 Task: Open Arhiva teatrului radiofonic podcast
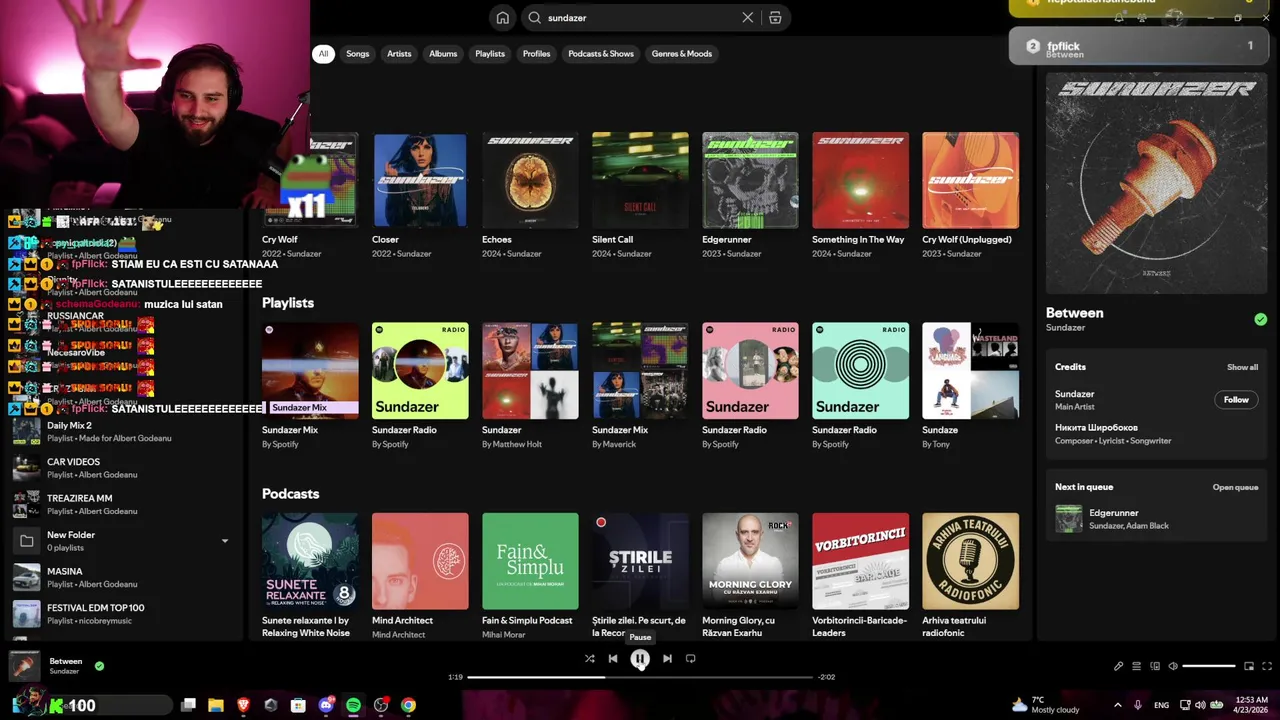click(x=970, y=561)
